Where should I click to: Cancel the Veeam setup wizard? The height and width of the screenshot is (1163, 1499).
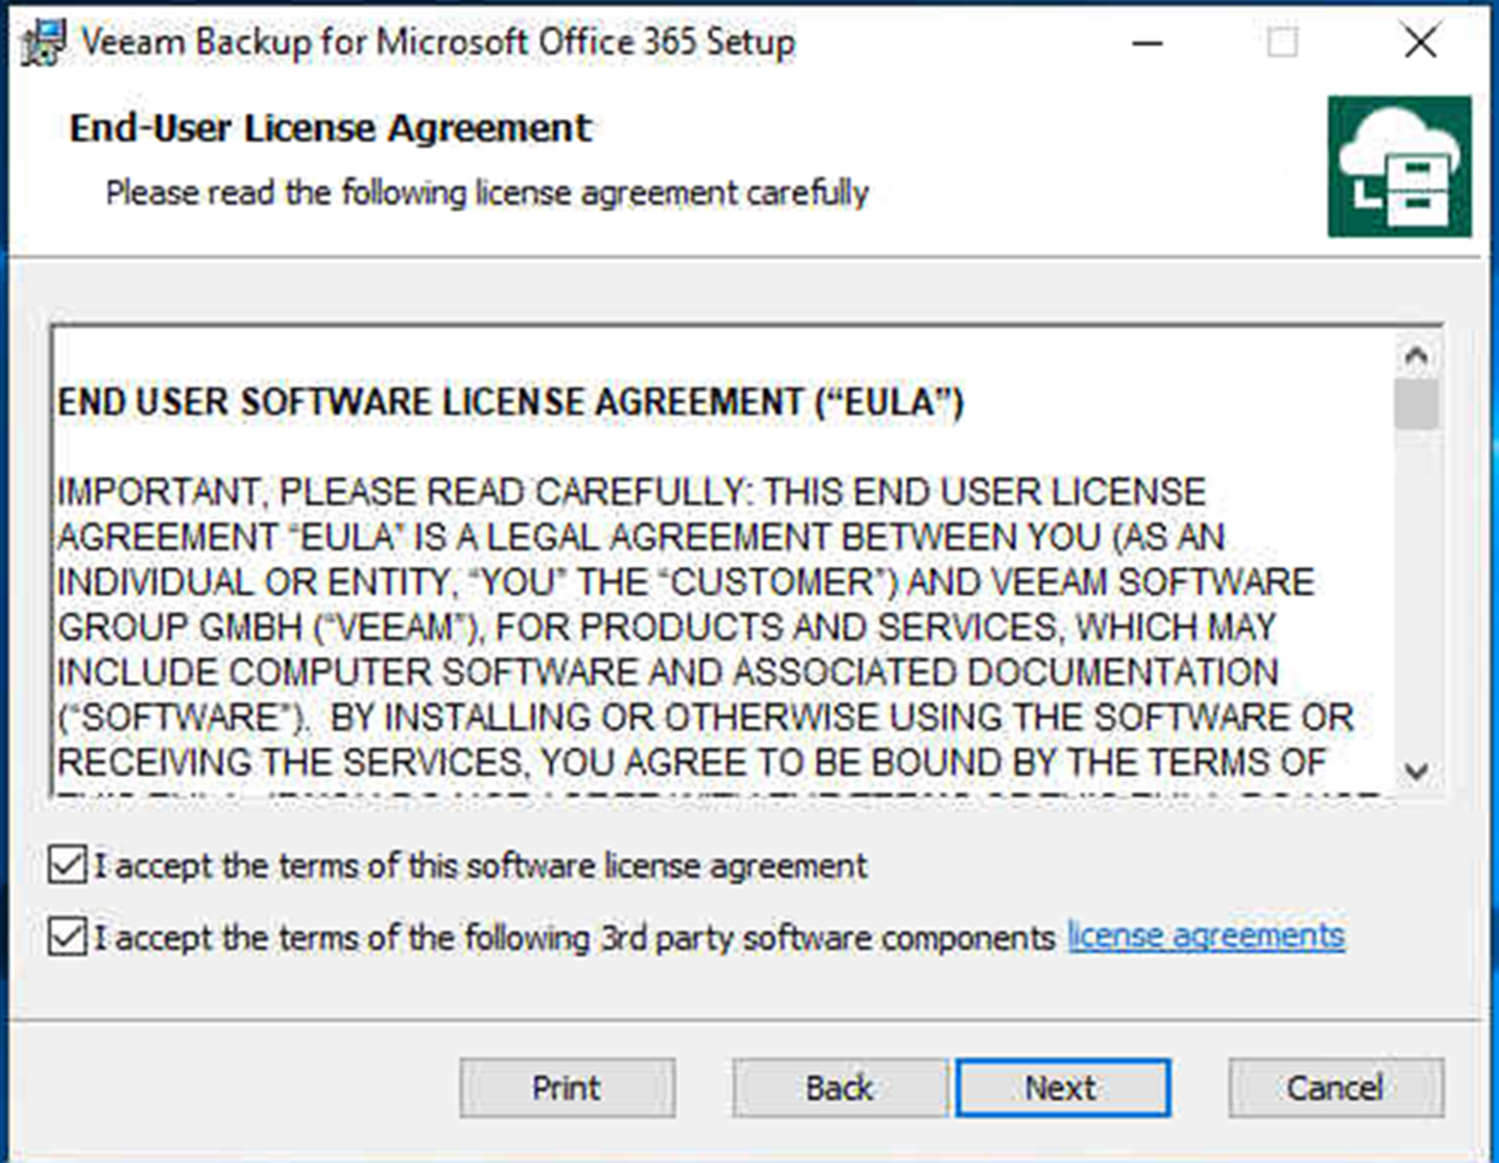(1335, 1087)
